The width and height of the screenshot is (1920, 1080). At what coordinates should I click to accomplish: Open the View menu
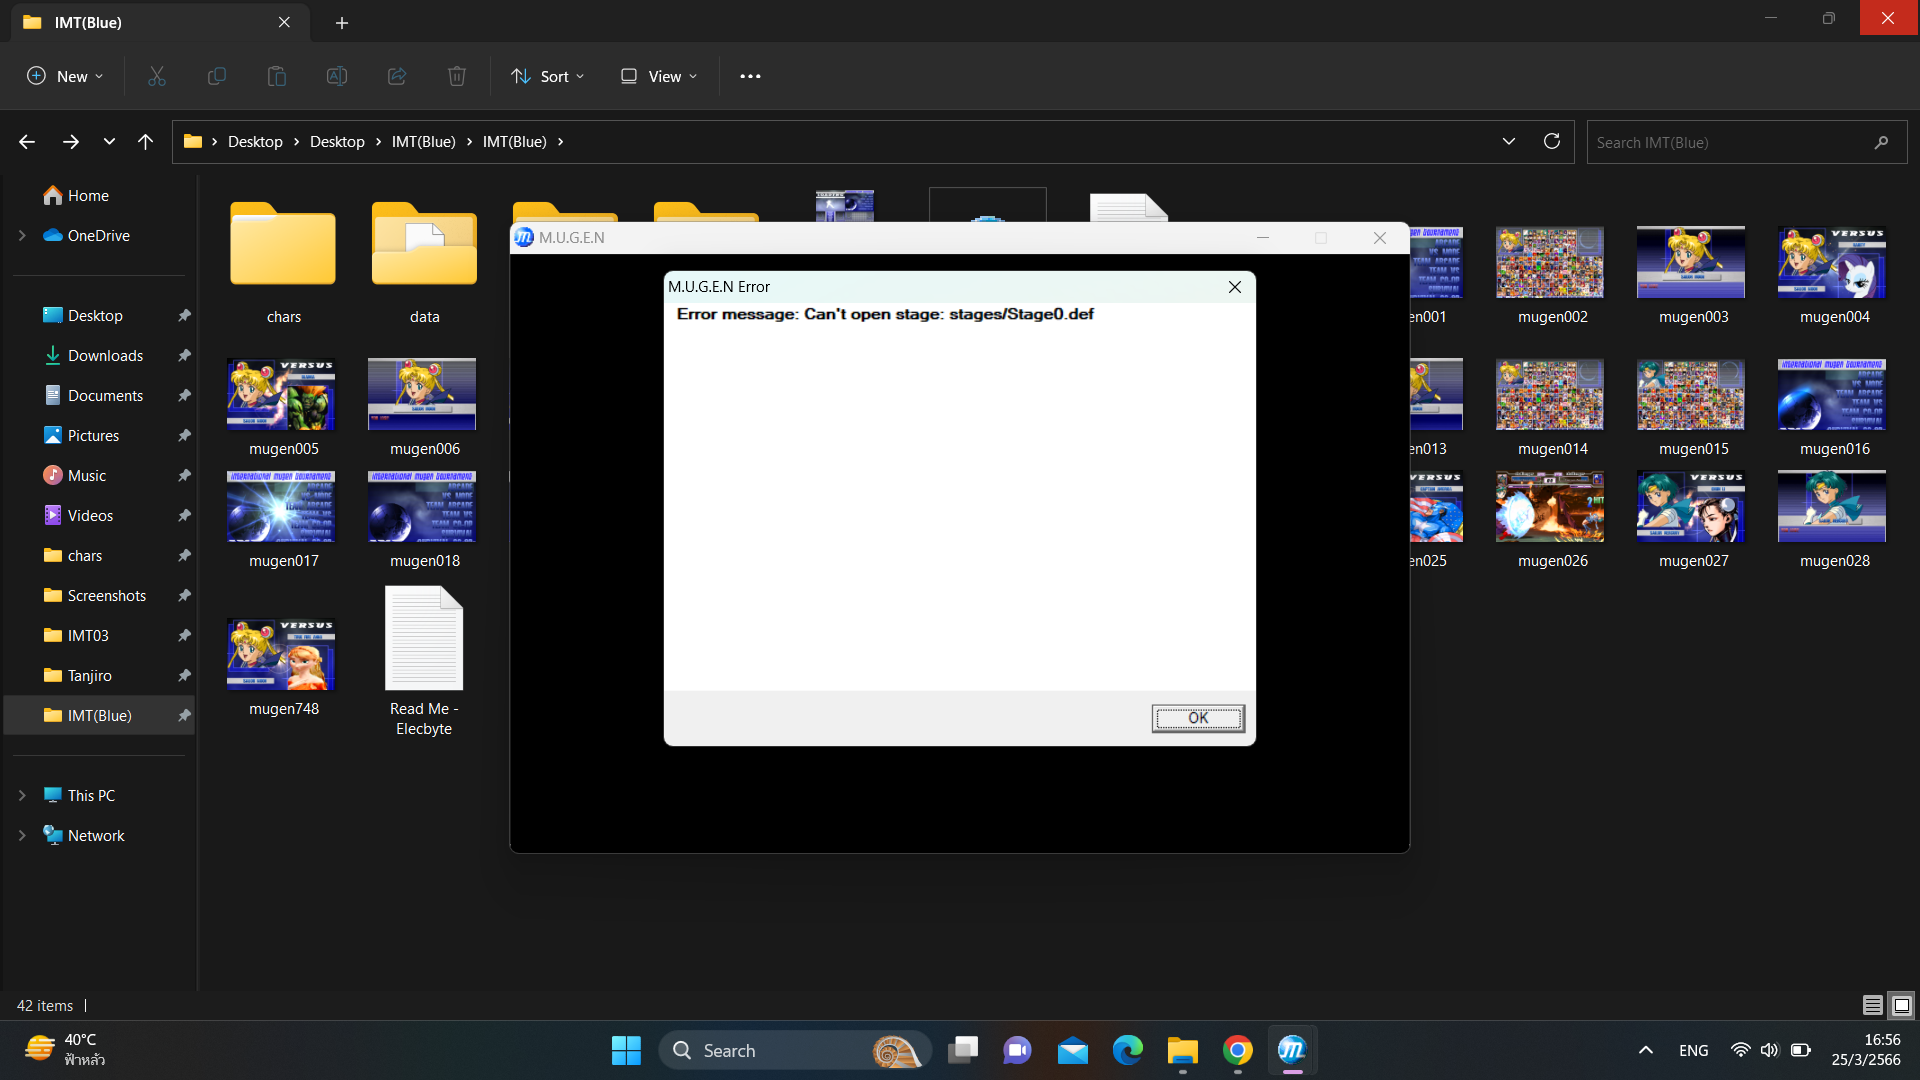(x=659, y=76)
